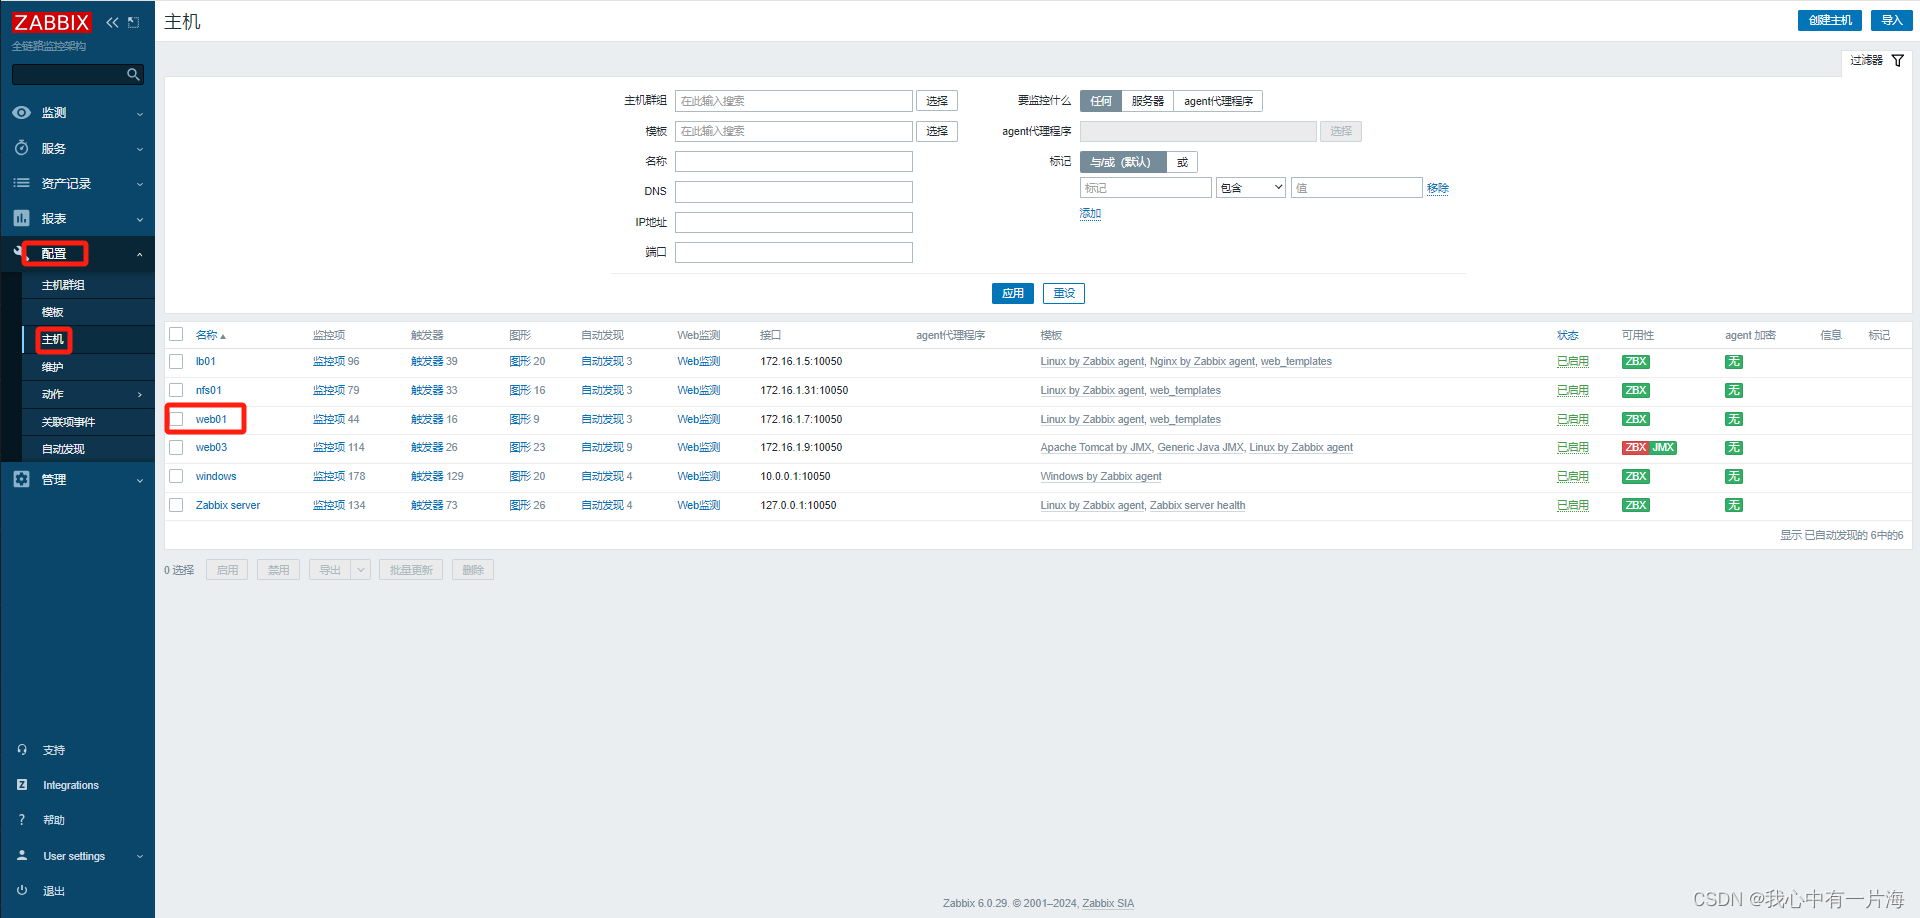
Task: Click the Zabbix logo
Action: 51,22
